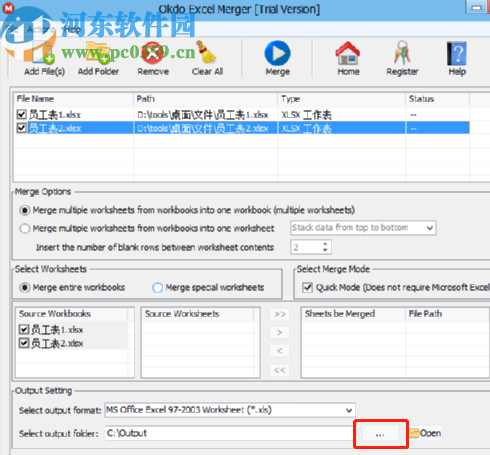Viewport: 490px width, 455px height.
Task: Click the add one sheet > button
Action: point(279,332)
